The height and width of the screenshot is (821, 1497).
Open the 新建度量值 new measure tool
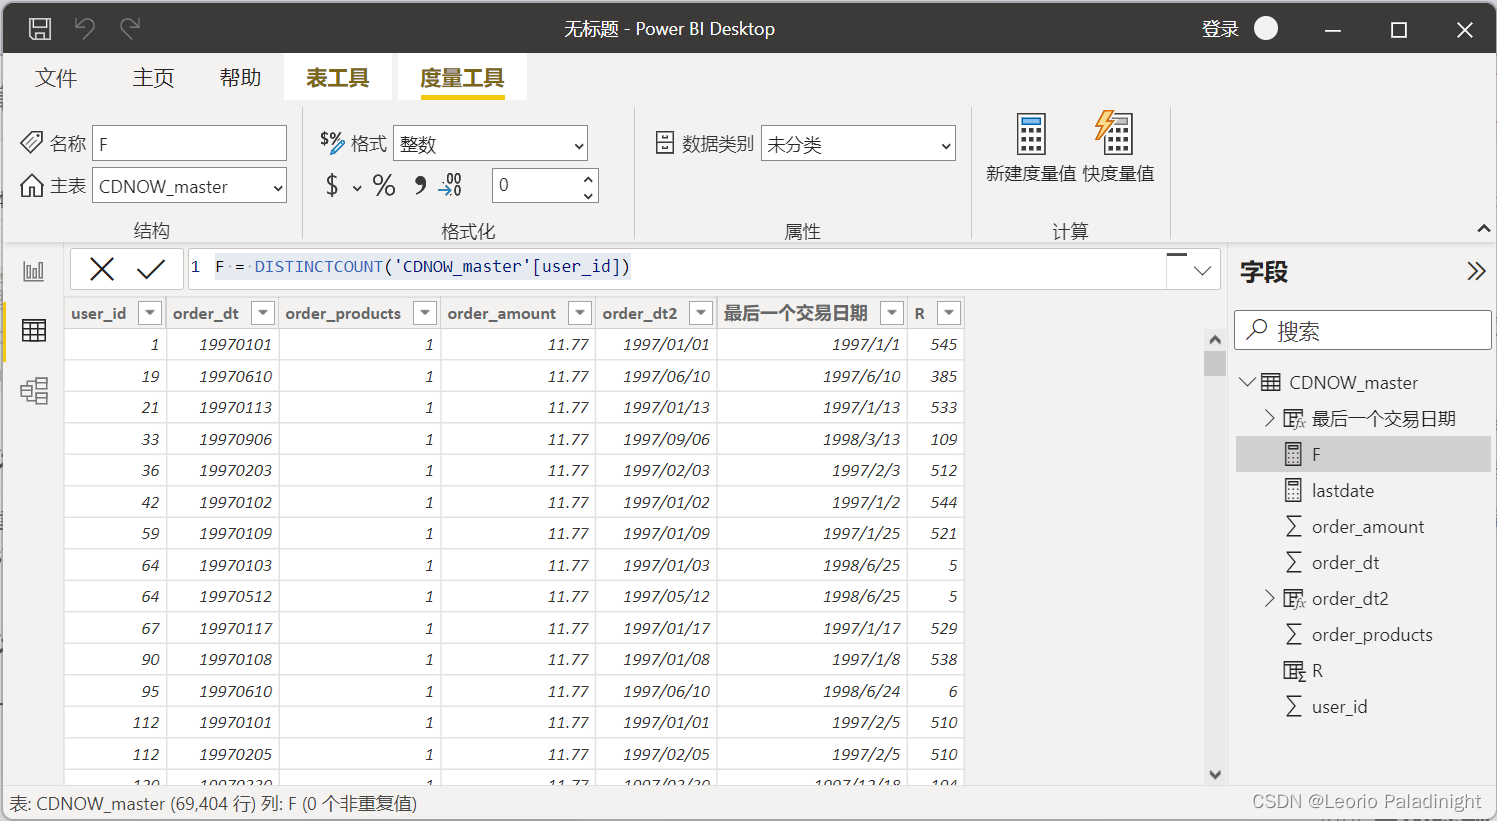[x=1031, y=147]
